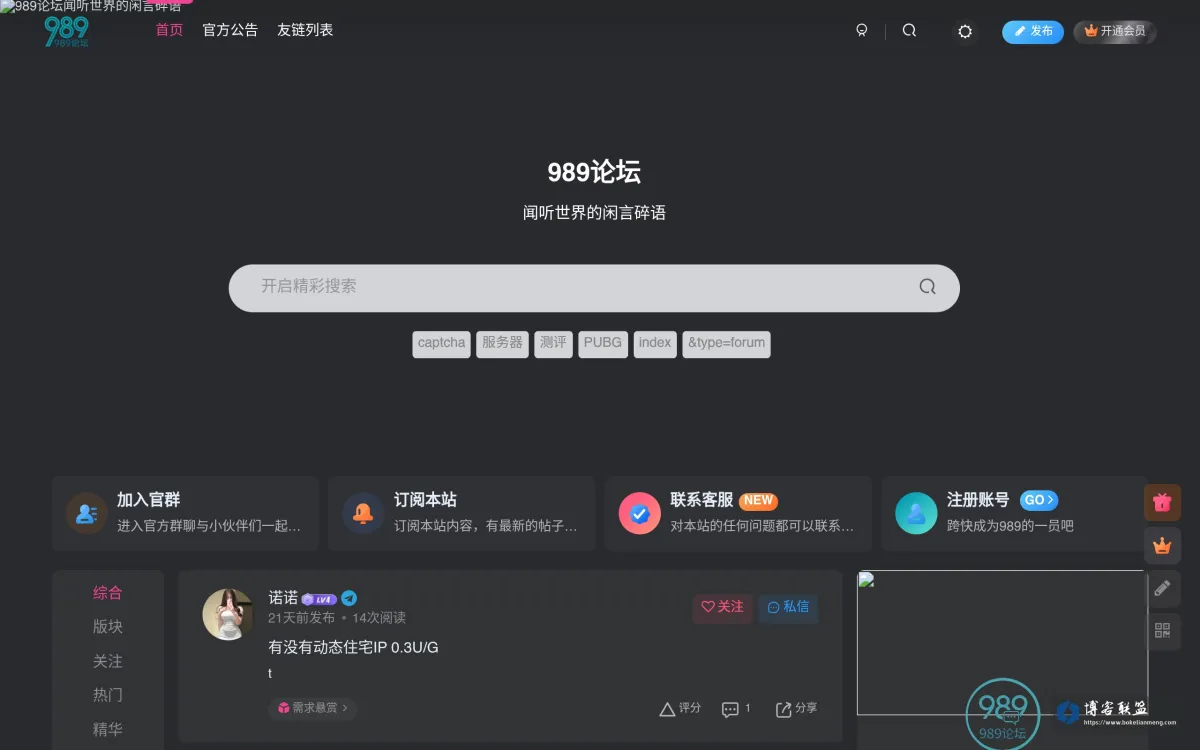This screenshot has height=750, width=1200.
Task: Click the broken image placeholder in right panel
Action: 1001,642
